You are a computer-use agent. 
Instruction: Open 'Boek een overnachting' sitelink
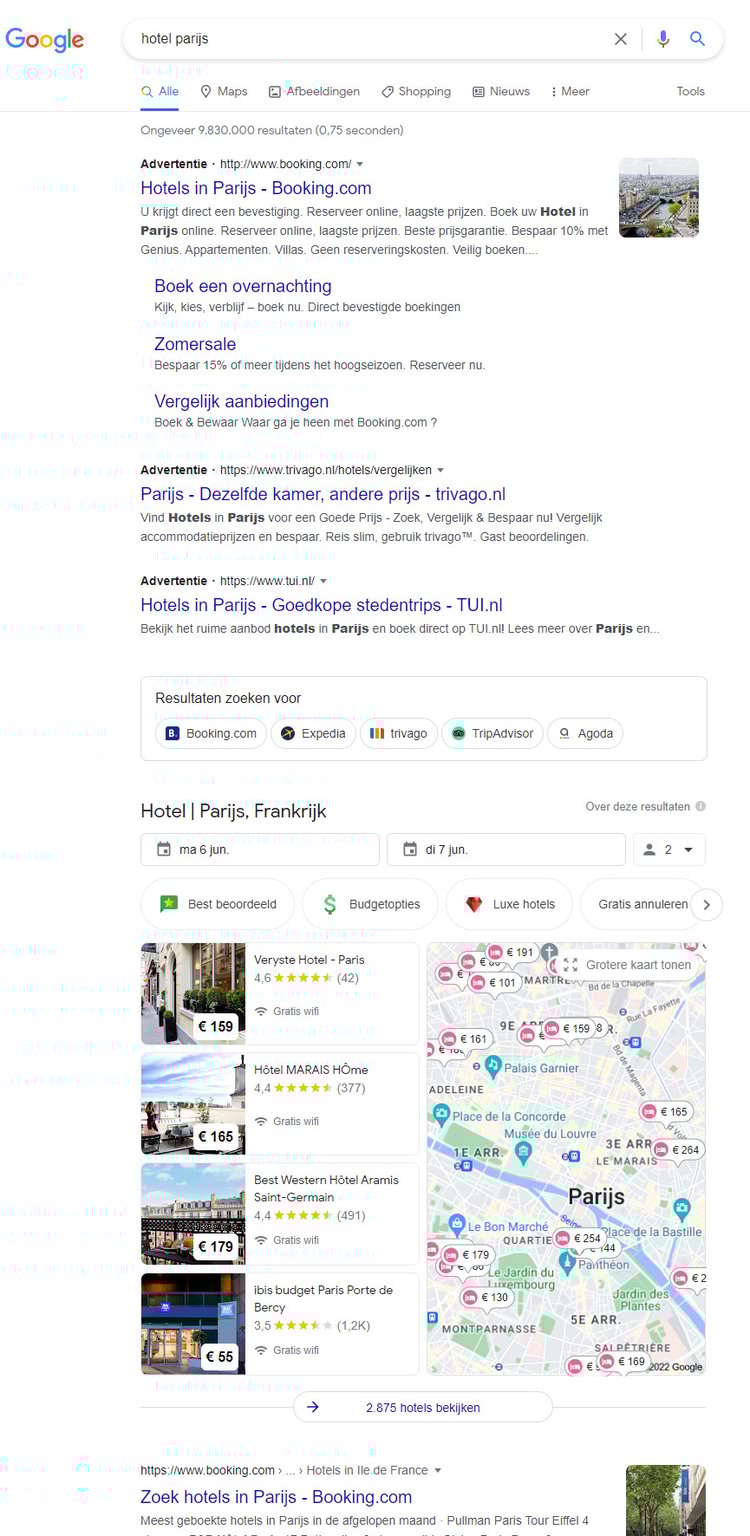point(243,286)
